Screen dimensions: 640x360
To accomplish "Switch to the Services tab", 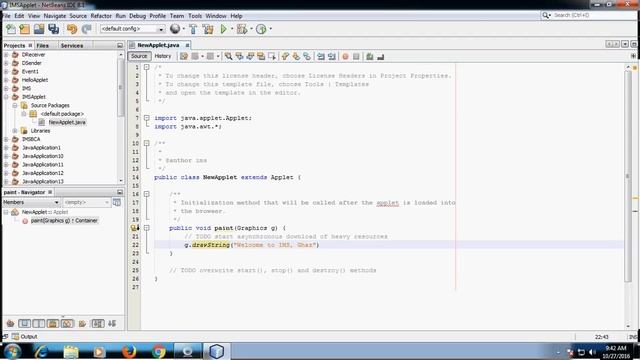I will (72, 46).
